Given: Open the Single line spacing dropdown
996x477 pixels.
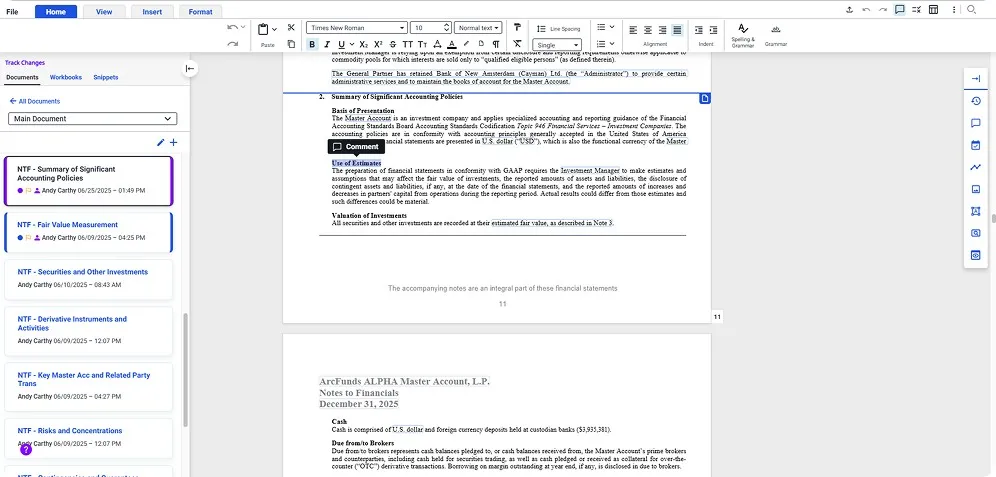Looking at the screenshot, I should coord(557,45).
